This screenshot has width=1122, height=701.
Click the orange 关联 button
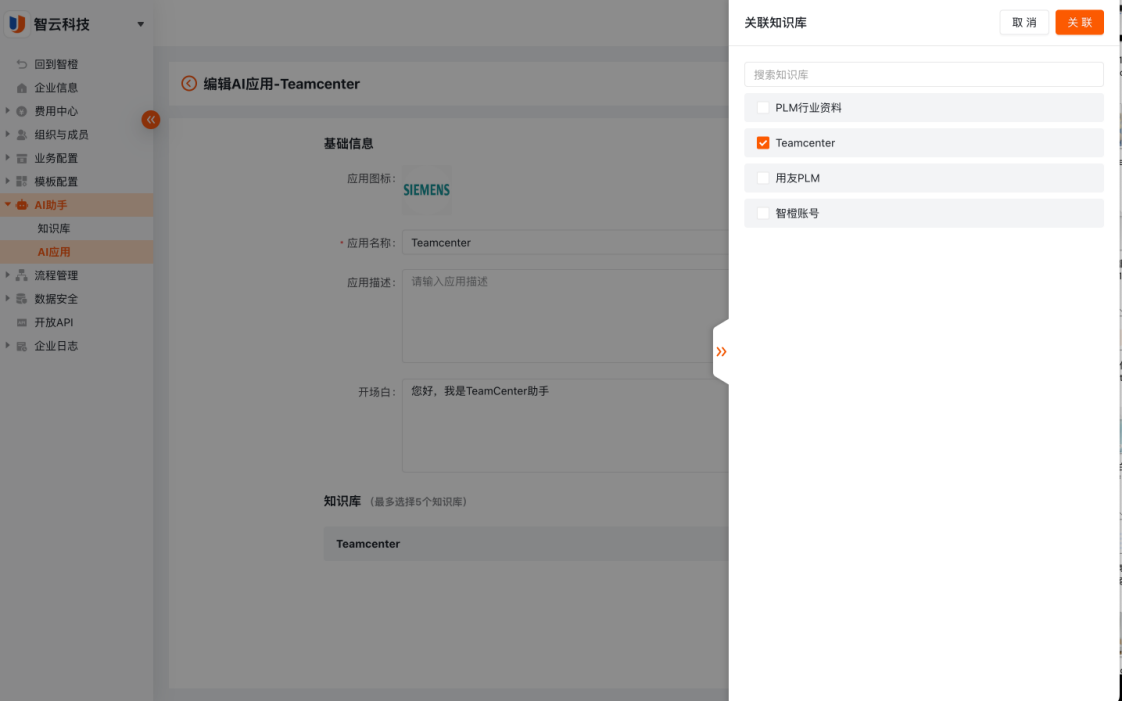(1079, 22)
